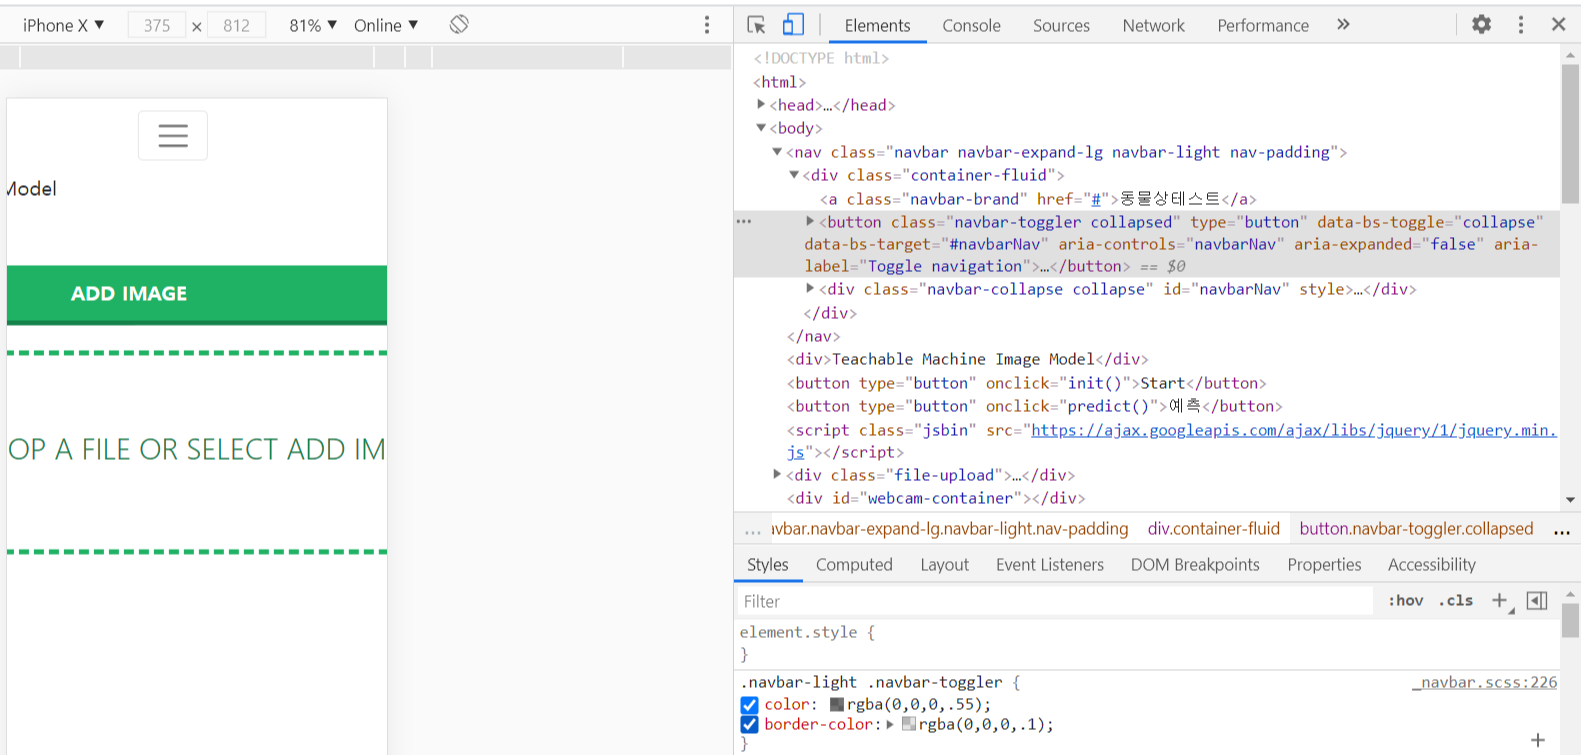Select the nav.navbar breadcrumb item
The image size is (1581, 755).
[949, 529]
